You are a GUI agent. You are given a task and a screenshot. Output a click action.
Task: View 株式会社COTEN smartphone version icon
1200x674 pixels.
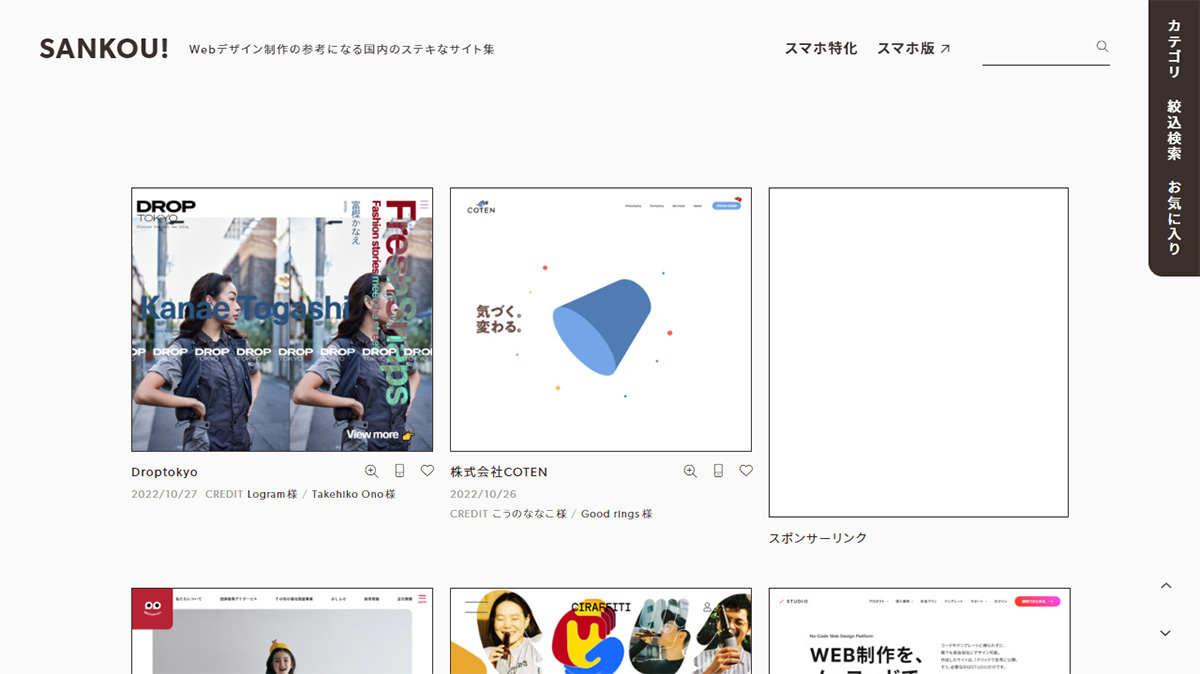tap(718, 471)
